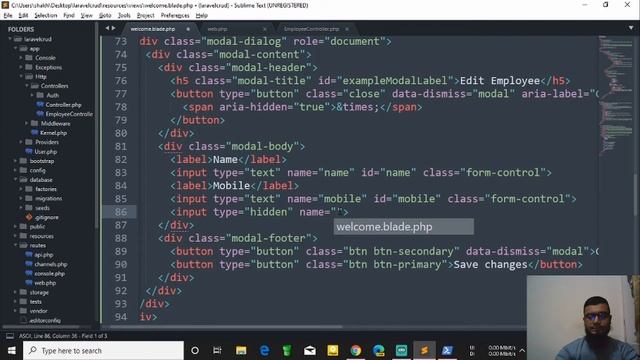Screen dimensions: 640x360
Task: Close the web.php tab
Action: click(x=264, y=29)
